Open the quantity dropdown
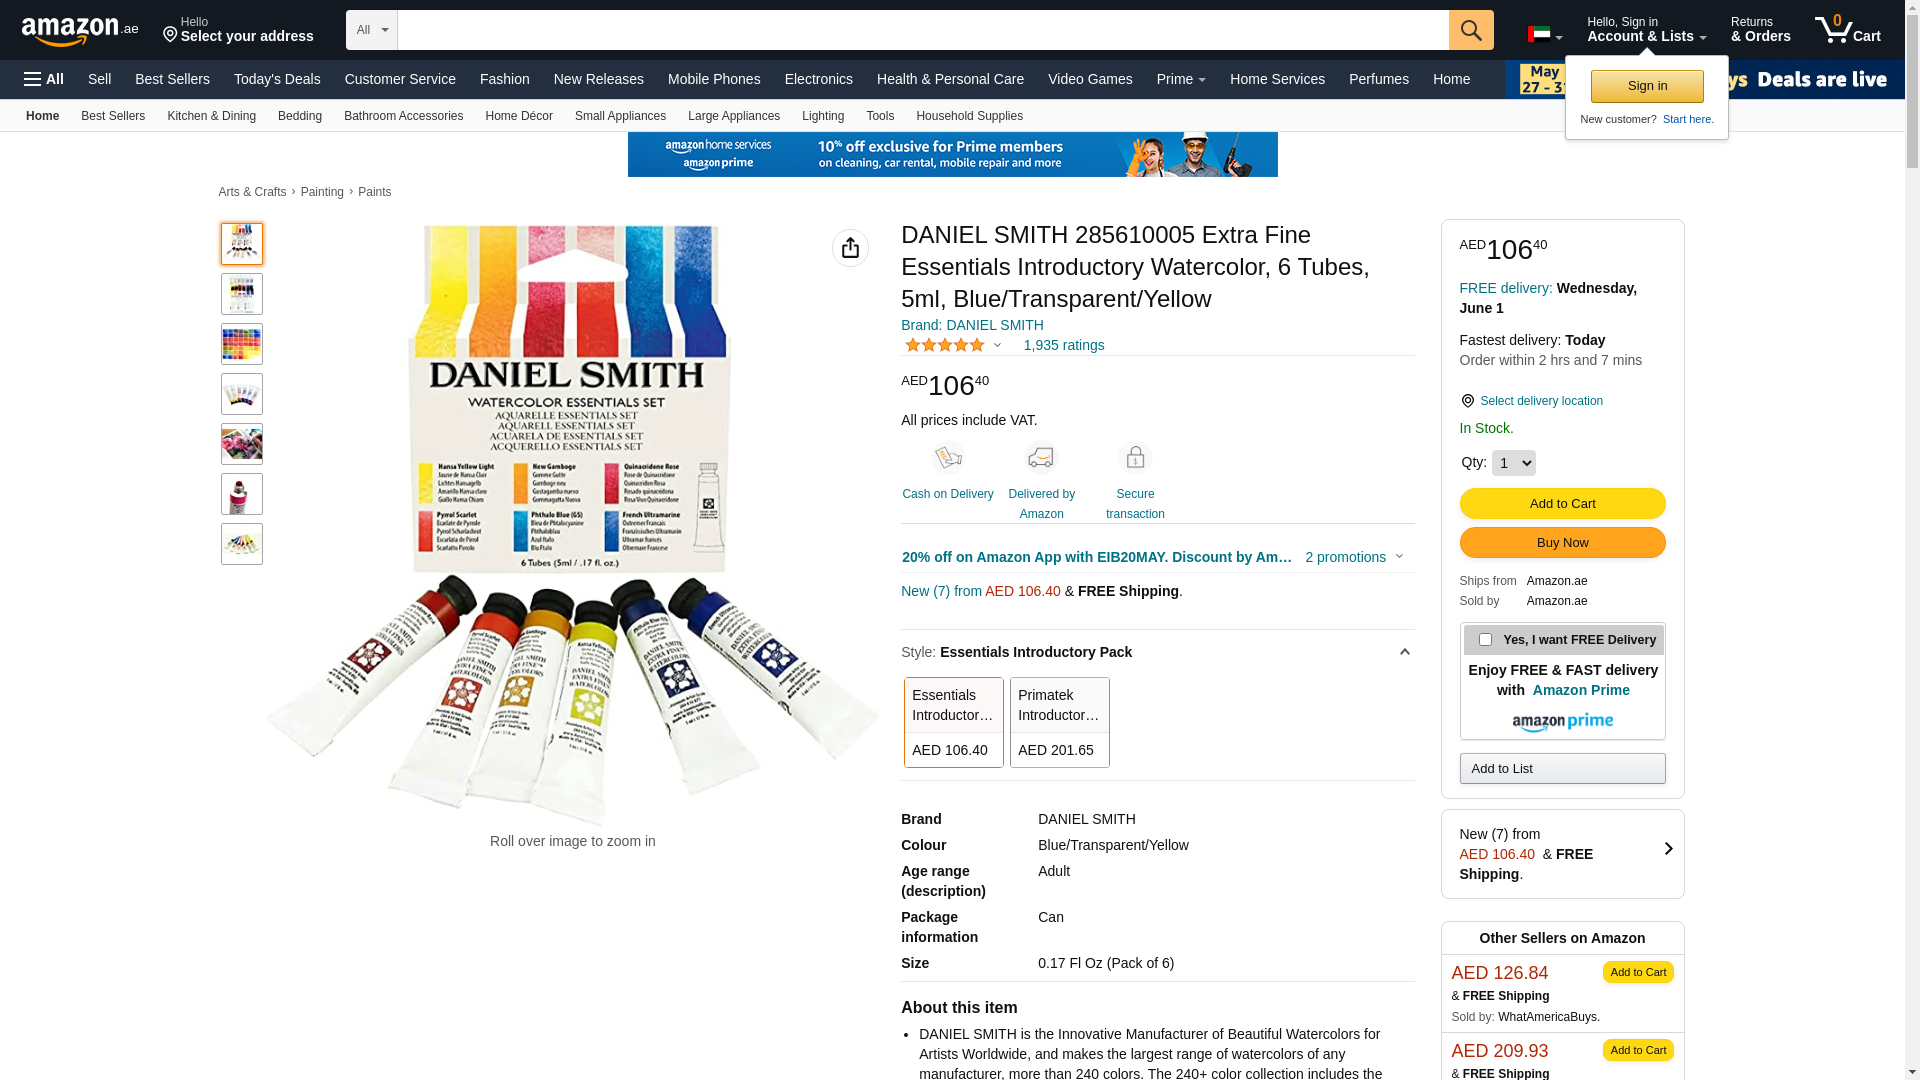1920x1080 pixels. click(x=1513, y=463)
